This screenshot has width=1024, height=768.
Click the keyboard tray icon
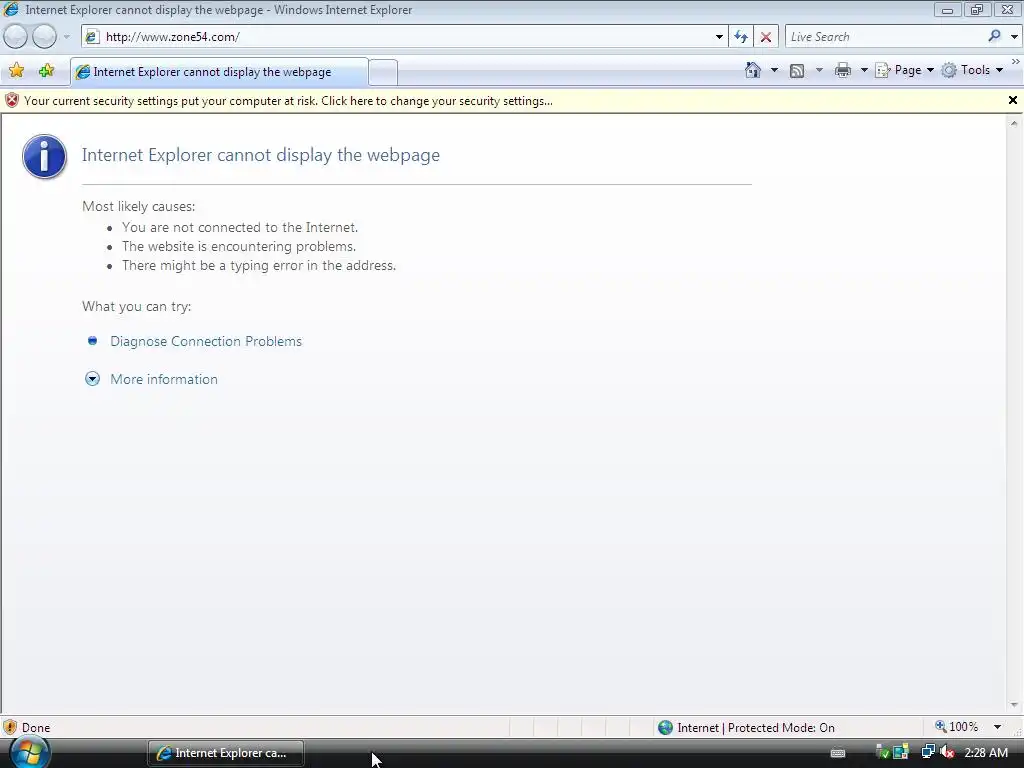click(838, 753)
